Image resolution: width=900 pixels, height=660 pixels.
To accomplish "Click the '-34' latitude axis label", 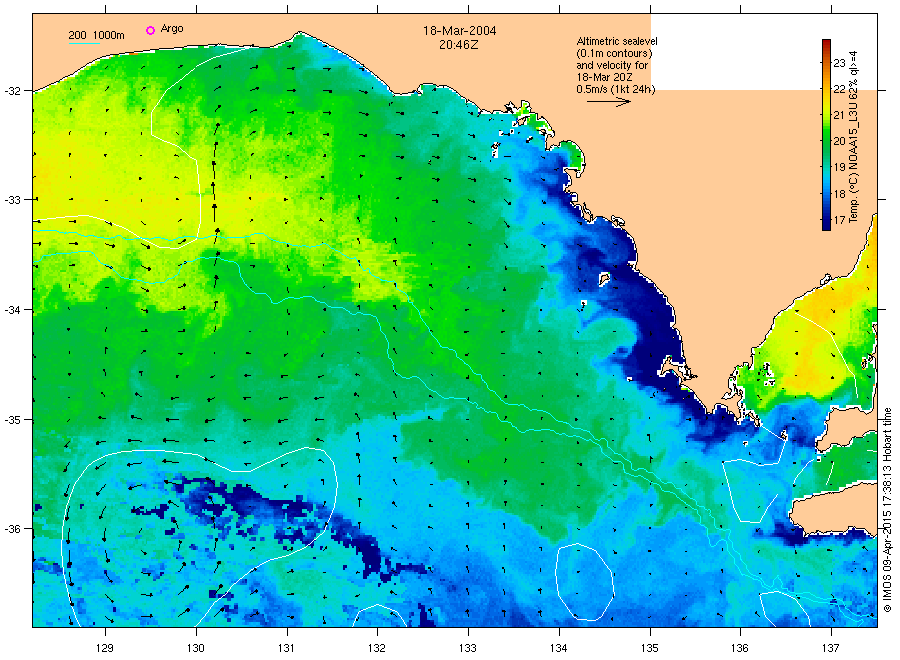I will coord(11,310).
